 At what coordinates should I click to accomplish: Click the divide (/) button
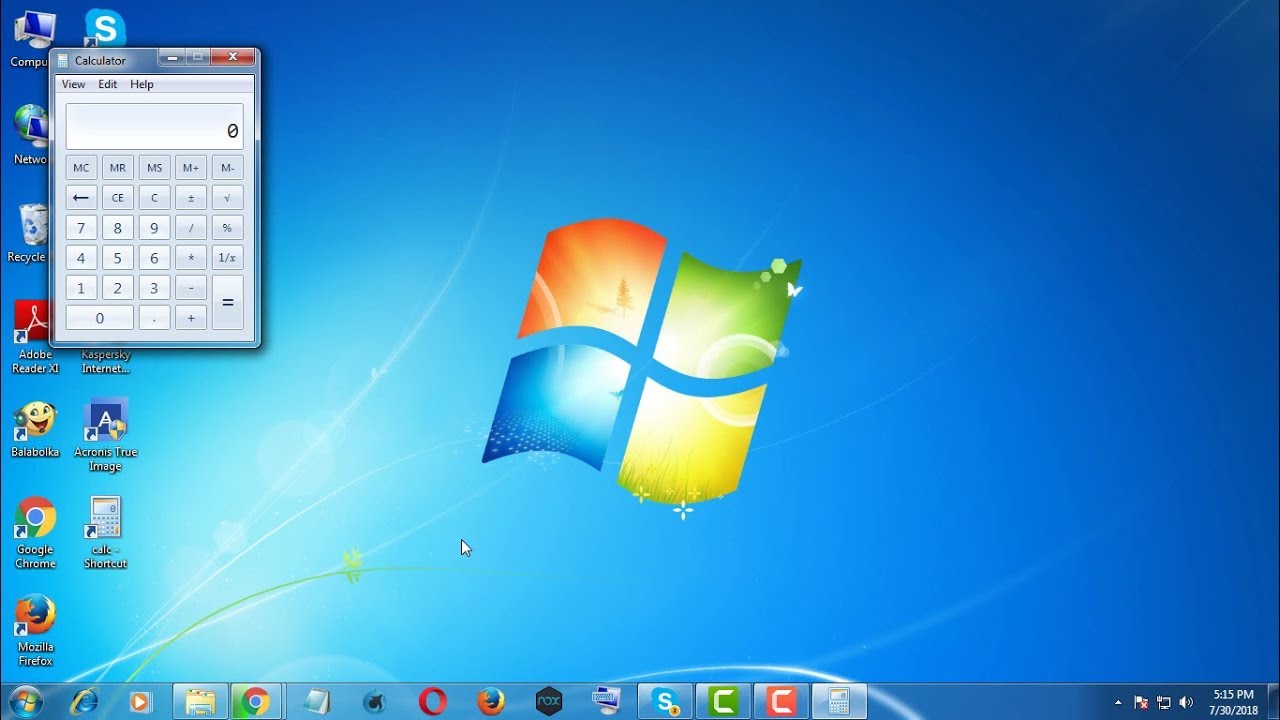[x=191, y=228]
